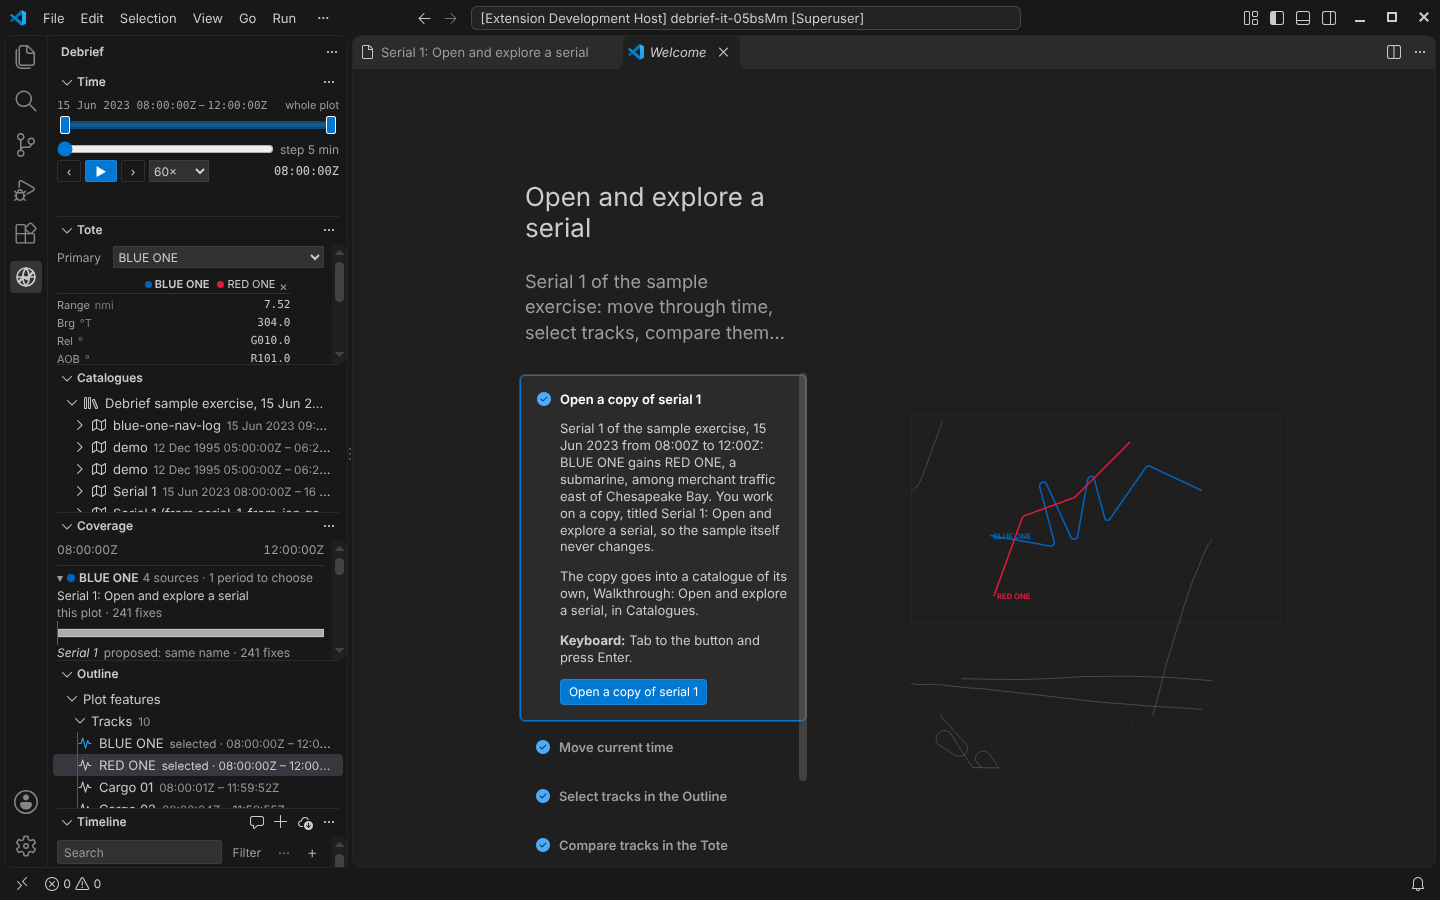Toggle the 'Select tracks in the Outline' step checkmark

[543, 796]
